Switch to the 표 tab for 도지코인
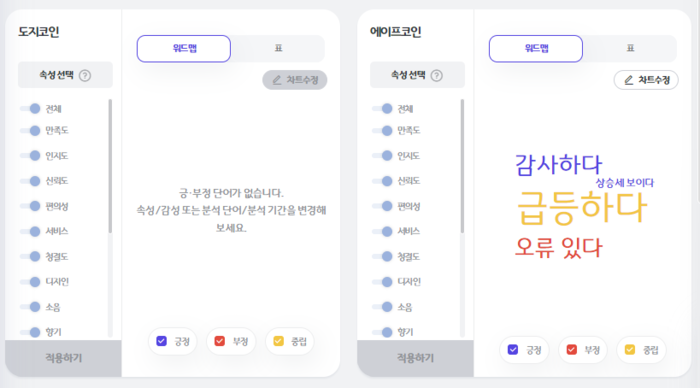This screenshot has height=388, width=700. (278, 48)
